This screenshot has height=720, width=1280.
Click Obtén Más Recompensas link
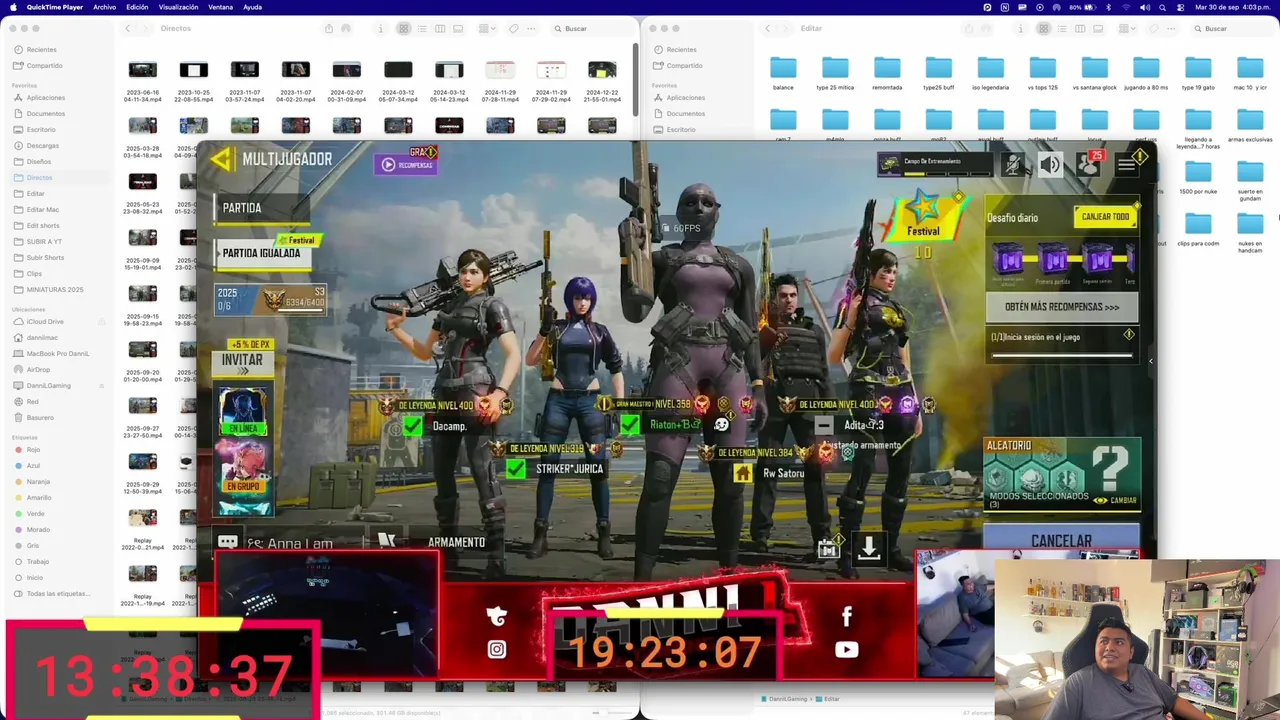pyautogui.click(x=1062, y=307)
